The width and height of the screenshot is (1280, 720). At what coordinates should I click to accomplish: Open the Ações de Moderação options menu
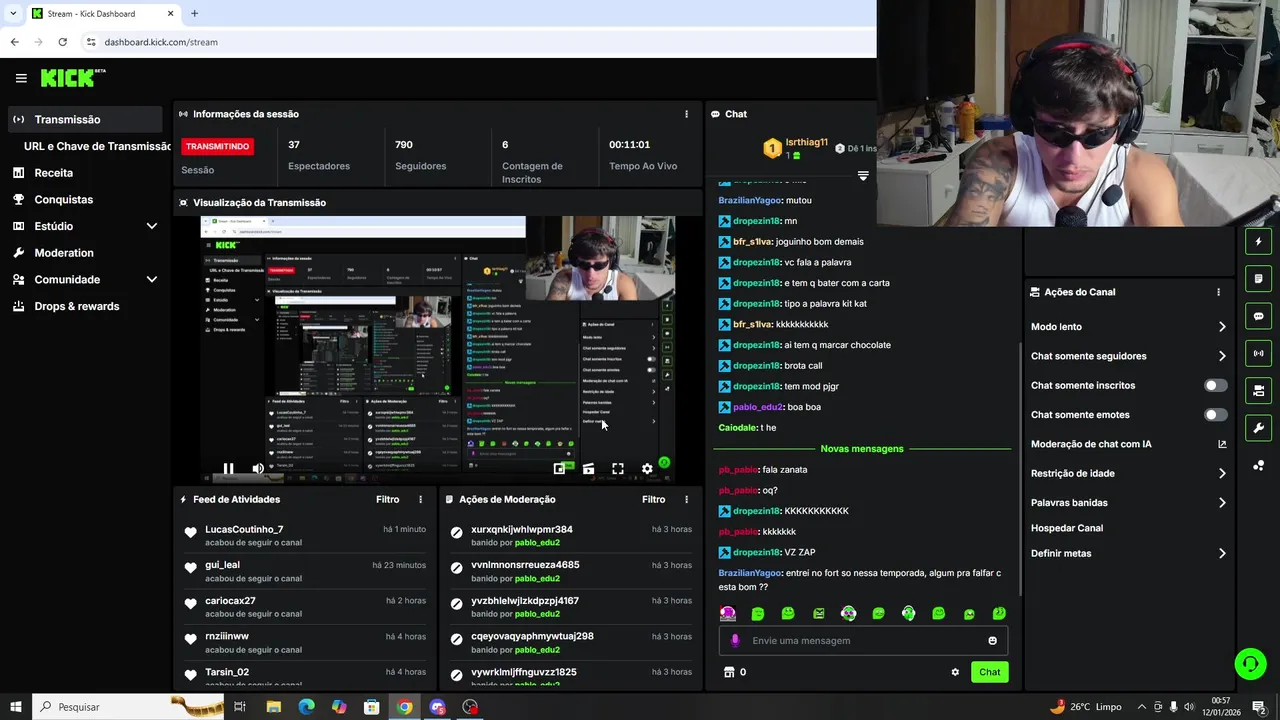pyautogui.click(x=686, y=499)
